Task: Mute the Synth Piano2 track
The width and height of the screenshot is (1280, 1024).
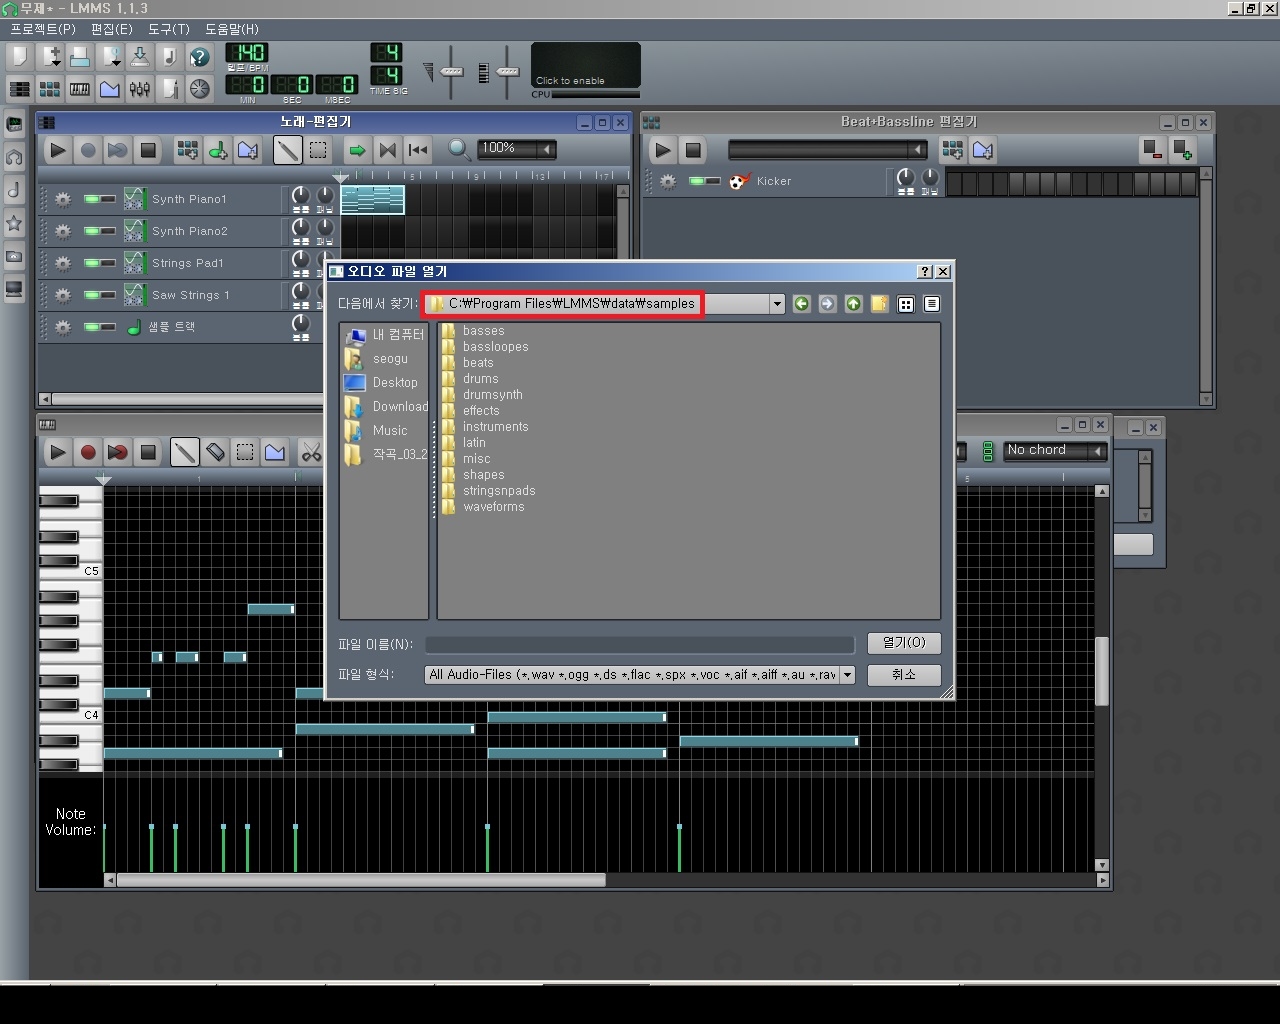Action: coord(91,231)
